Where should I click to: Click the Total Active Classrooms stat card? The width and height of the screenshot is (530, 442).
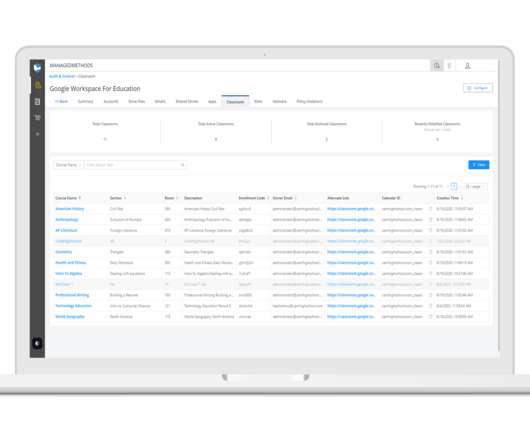point(216,131)
